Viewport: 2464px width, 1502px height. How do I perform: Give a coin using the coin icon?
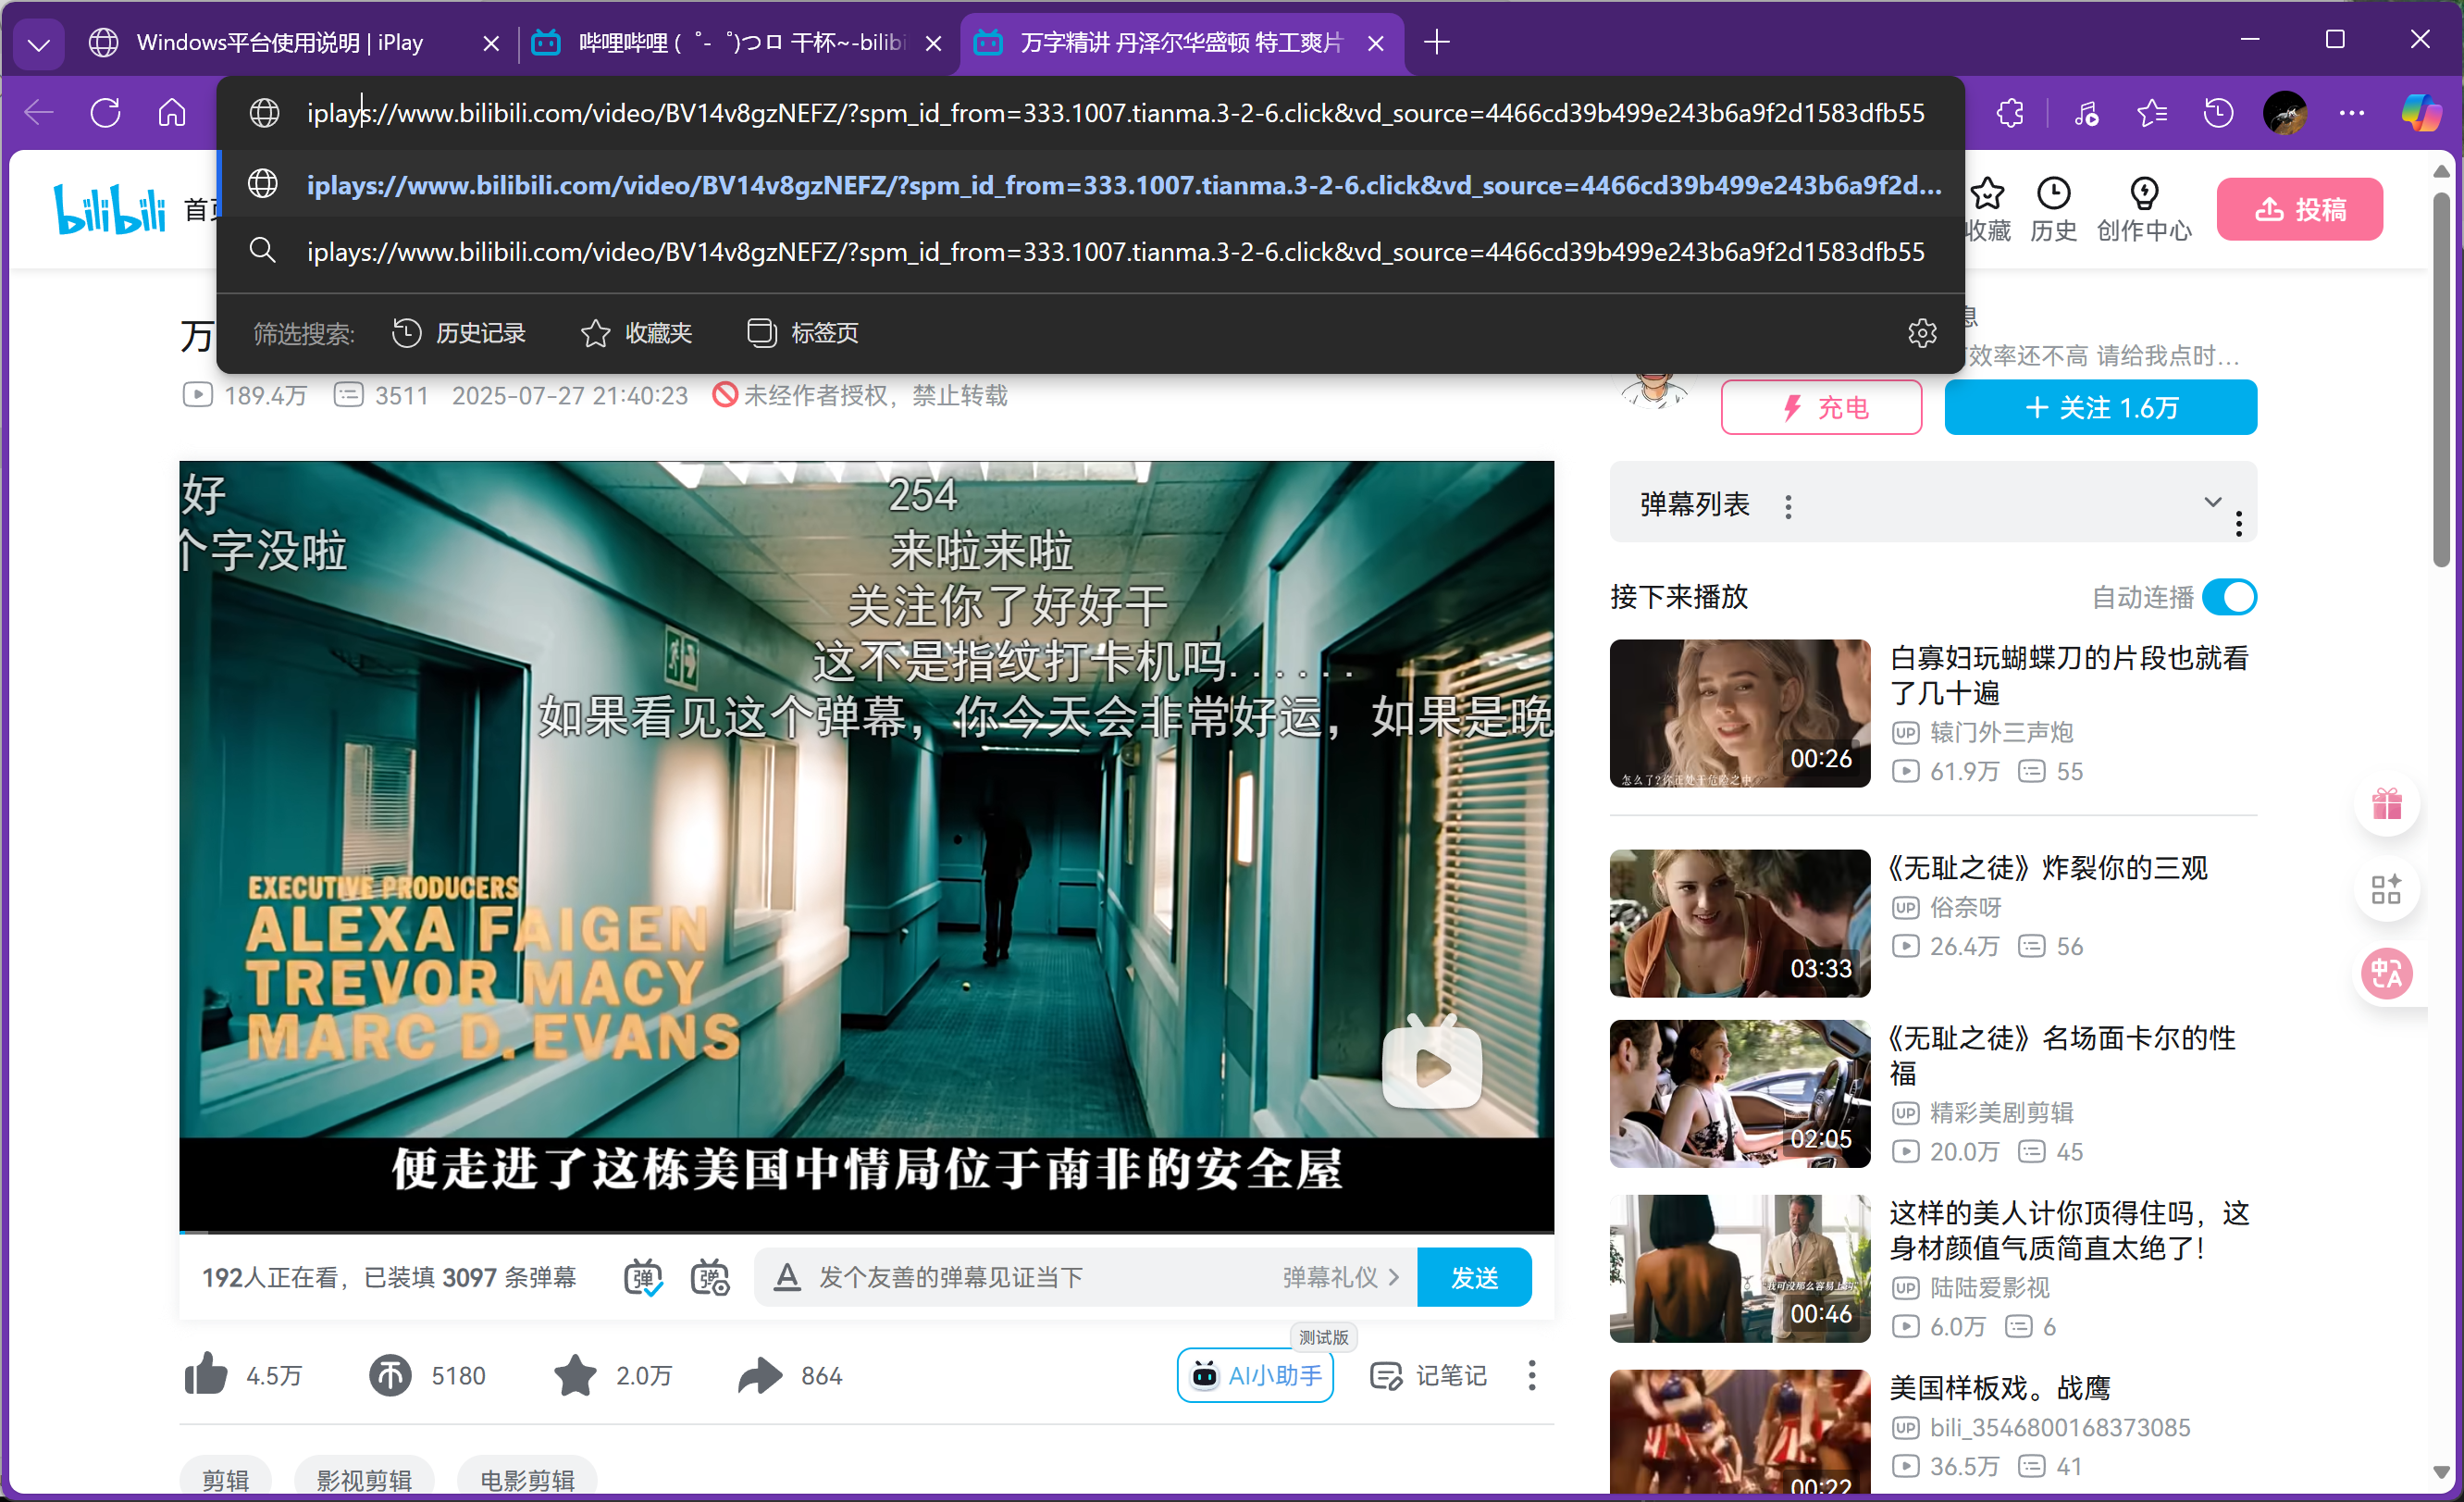[x=390, y=1375]
